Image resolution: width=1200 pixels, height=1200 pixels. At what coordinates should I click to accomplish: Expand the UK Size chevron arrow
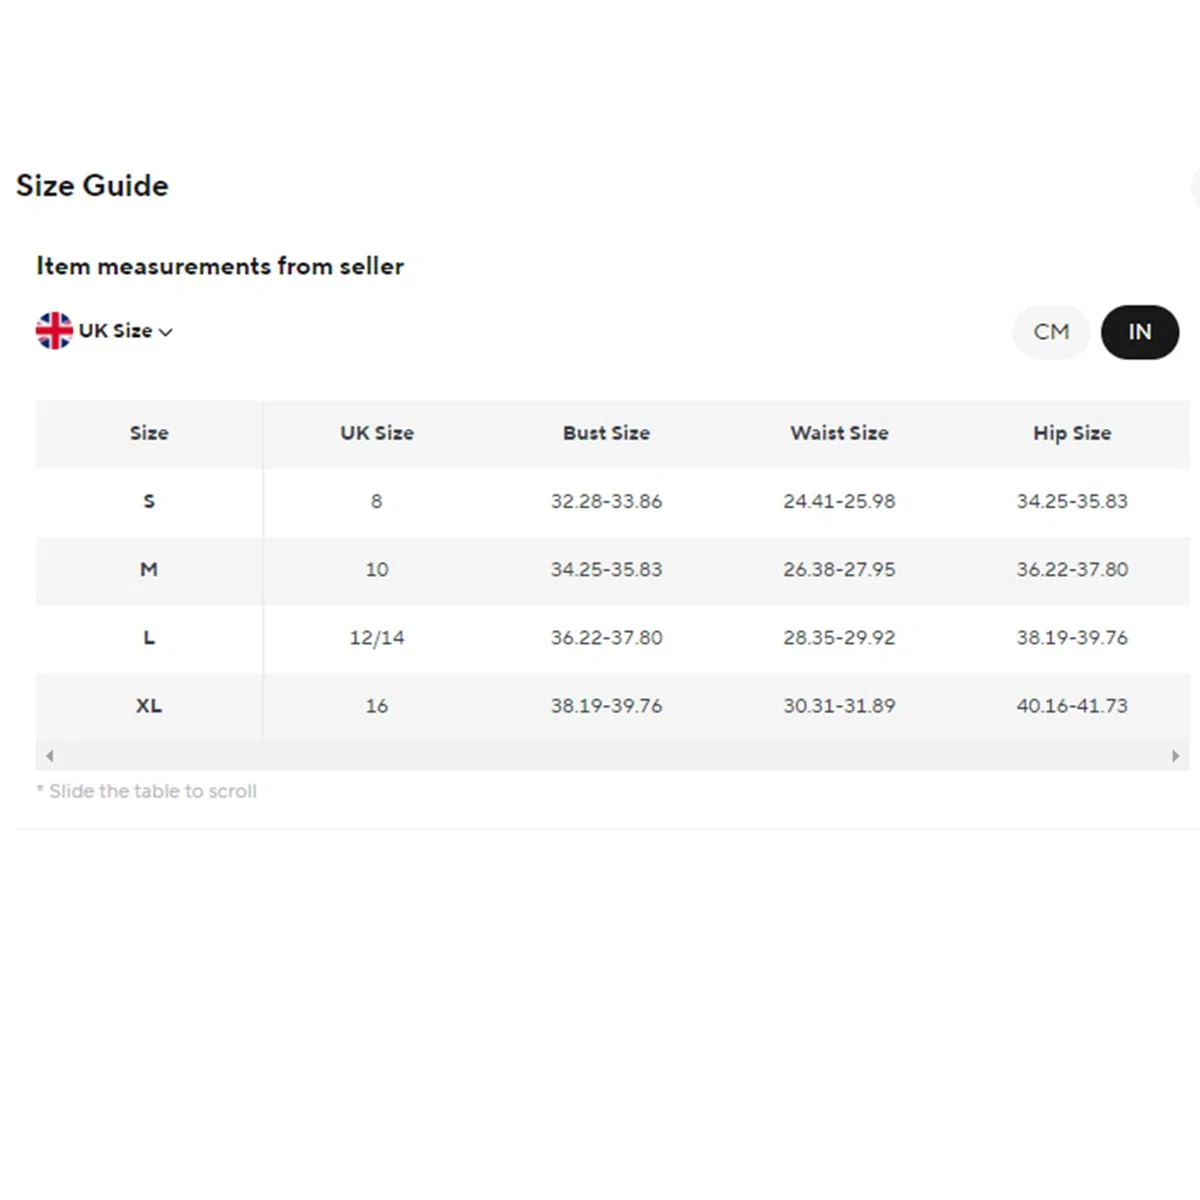click(166, 332)
